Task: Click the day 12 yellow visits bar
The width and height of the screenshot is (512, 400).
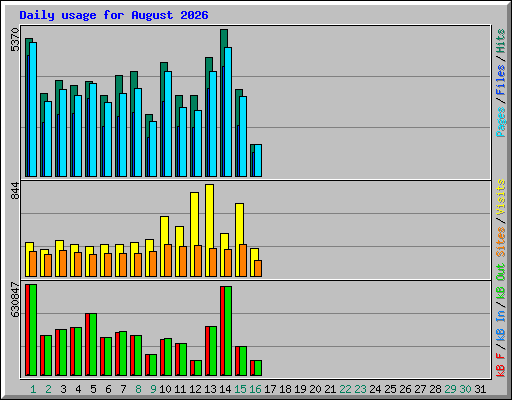Action: (195, 219)
